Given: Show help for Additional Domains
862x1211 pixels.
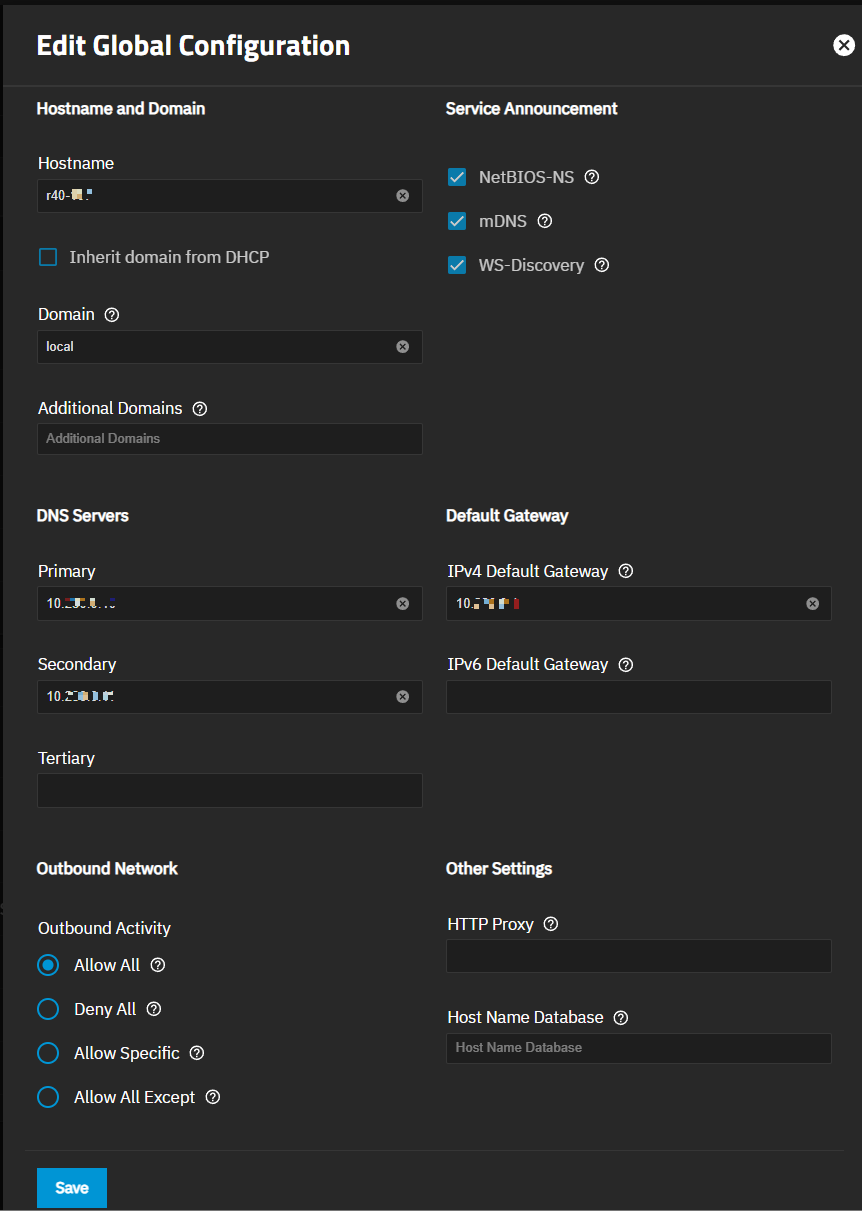Looking at the screenshot, I should [200, 408].
